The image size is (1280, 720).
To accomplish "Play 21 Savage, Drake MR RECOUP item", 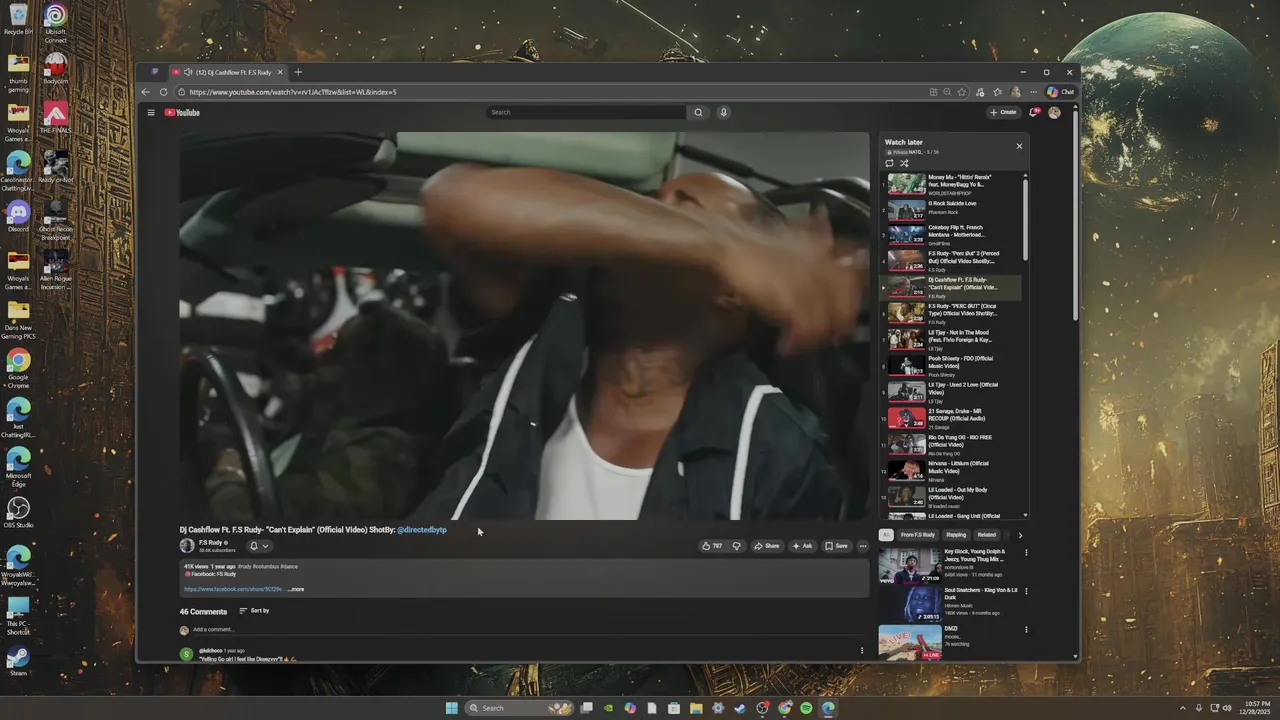I will (x=951, y=418).
